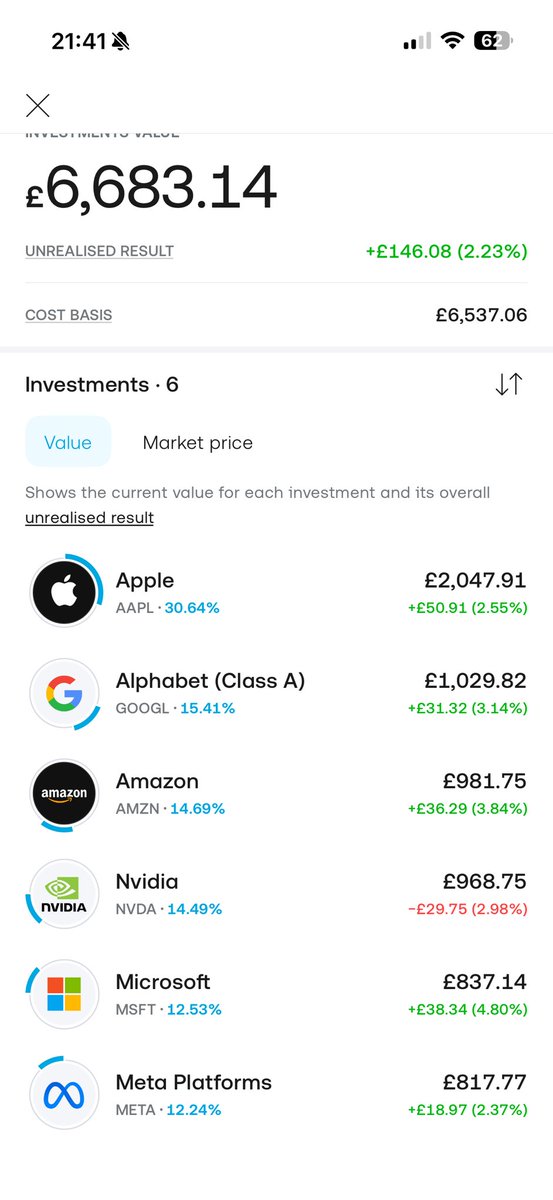Tap the muted bell status icon
553x1200 pixels.
pos(121,41)
